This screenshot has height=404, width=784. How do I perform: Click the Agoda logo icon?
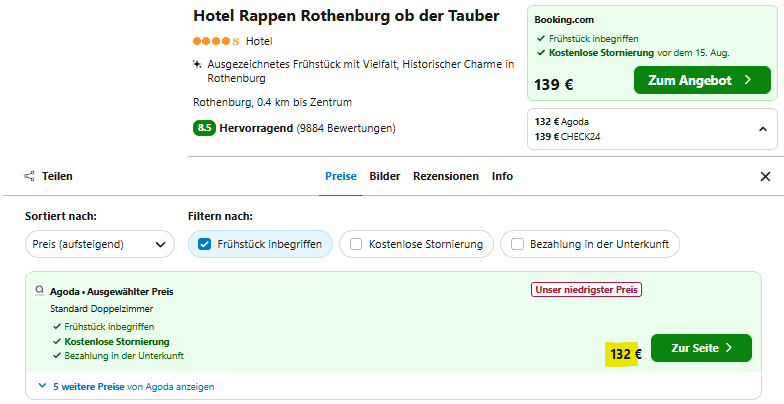[x=40, y=291]
